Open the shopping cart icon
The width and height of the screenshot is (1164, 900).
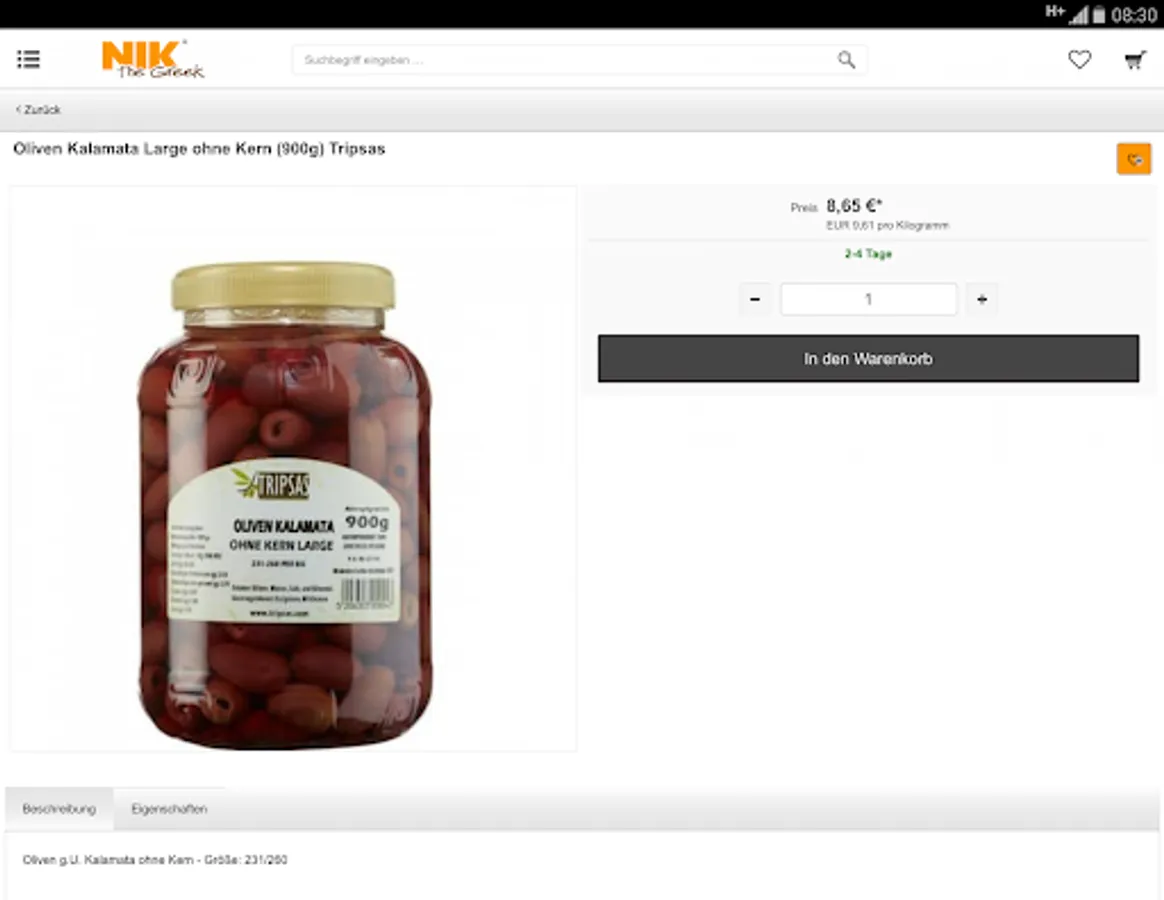[x=1135, y=60]
